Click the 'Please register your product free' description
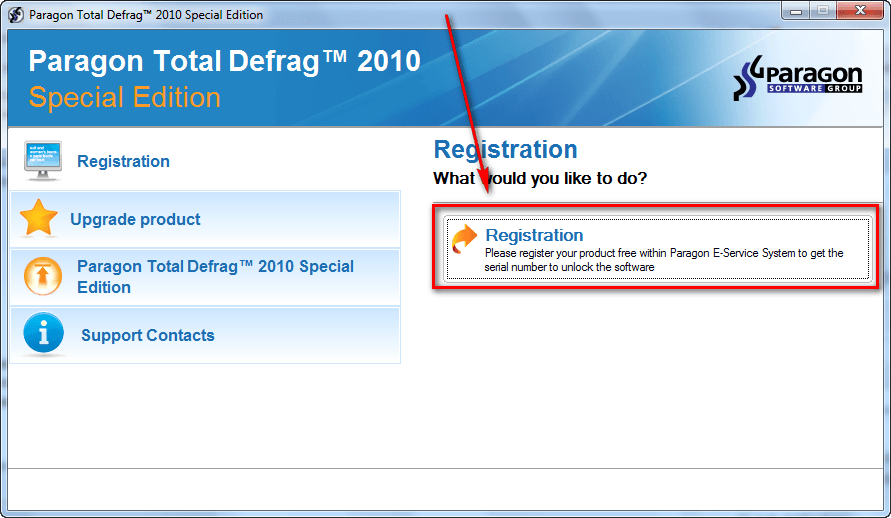This screenshot has width=891, height=518. (664, 260)
